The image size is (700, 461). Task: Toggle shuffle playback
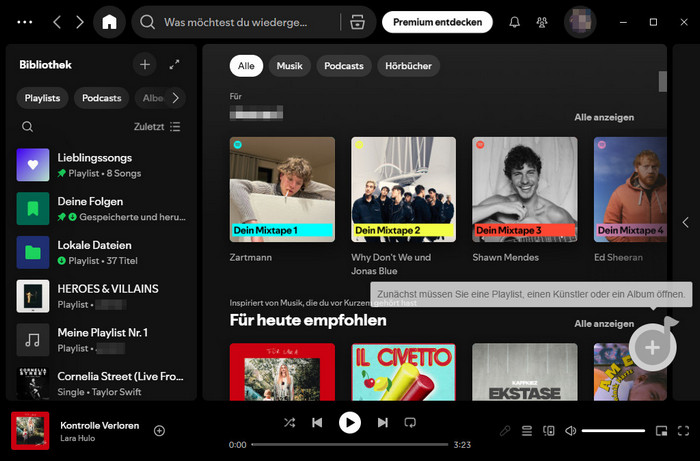click(289, 423)
